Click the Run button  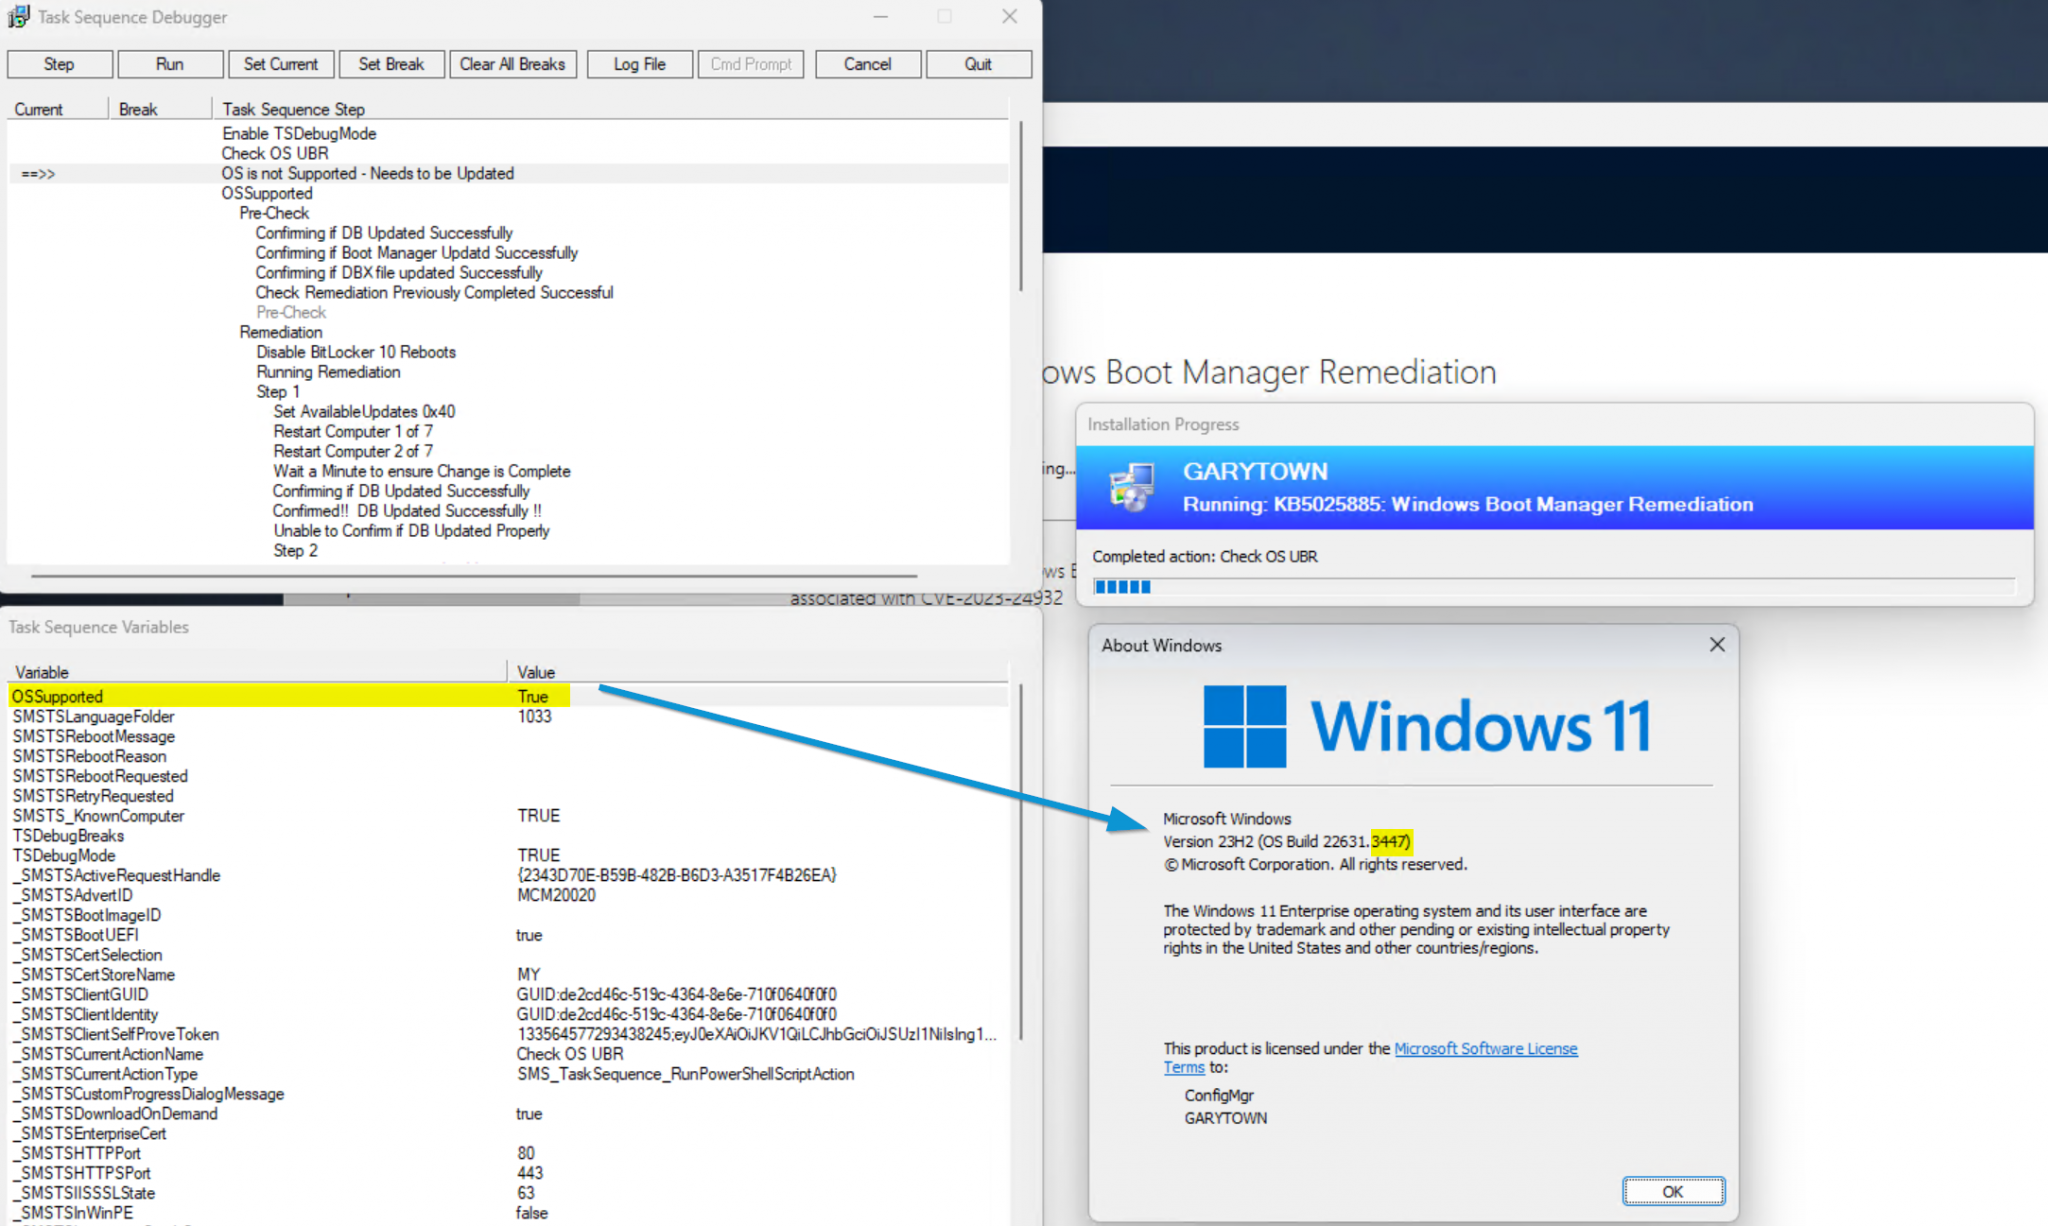click(170, 64)
